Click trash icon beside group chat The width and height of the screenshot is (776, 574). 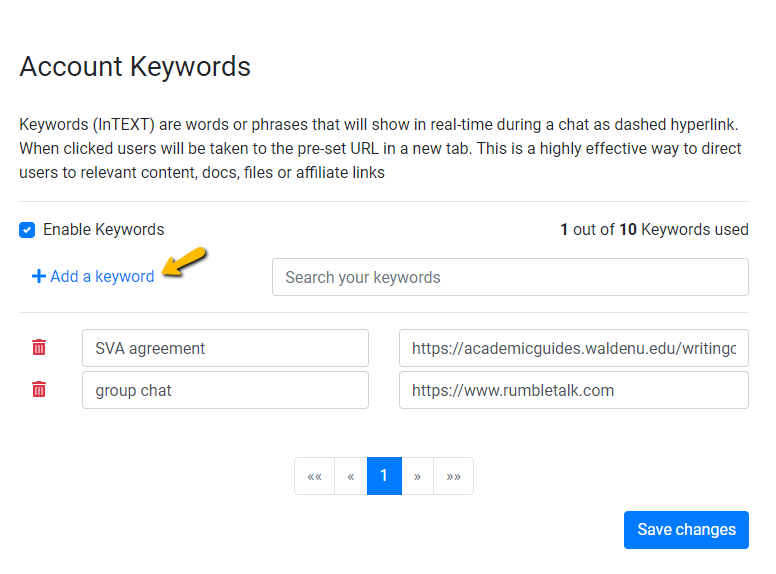click(39, 390)
